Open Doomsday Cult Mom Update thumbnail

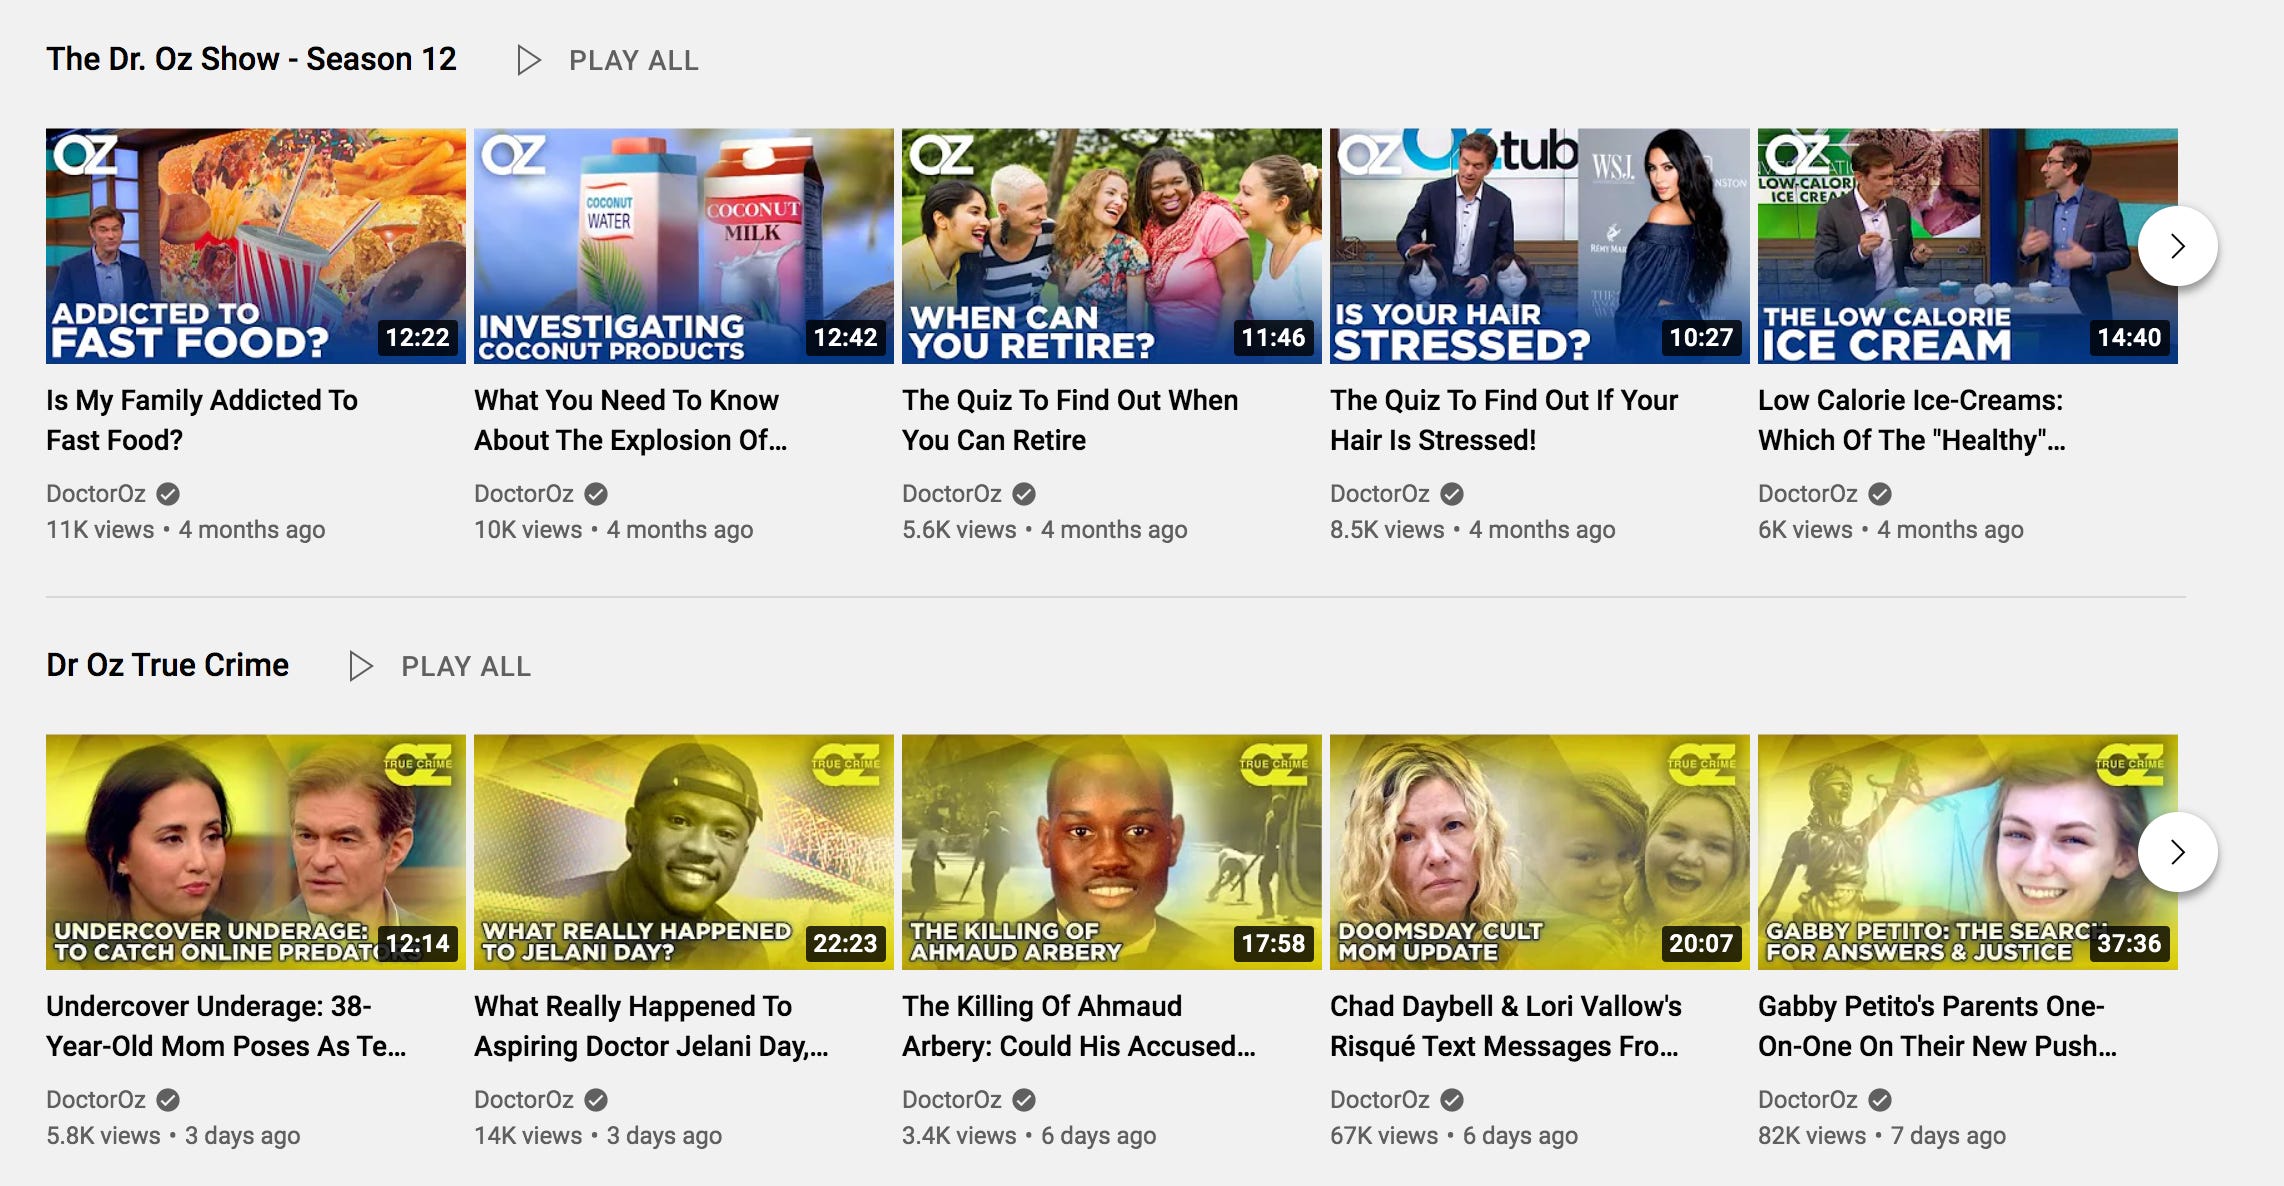click(1540, 852)
